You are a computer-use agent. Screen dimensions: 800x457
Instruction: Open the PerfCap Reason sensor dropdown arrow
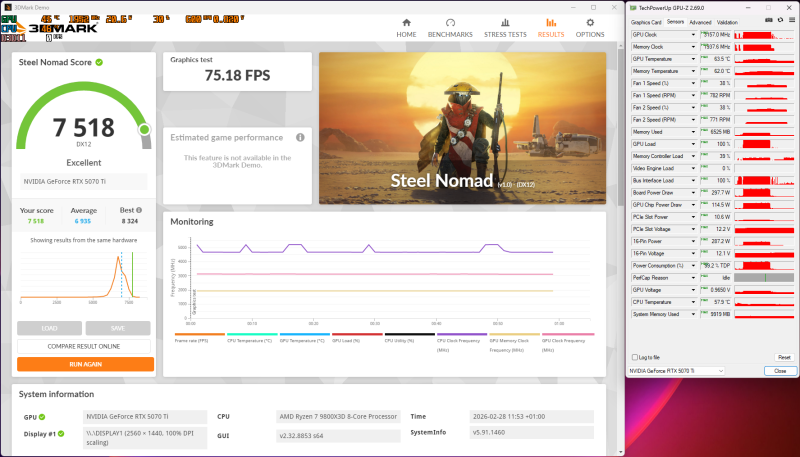click(693, 278)
